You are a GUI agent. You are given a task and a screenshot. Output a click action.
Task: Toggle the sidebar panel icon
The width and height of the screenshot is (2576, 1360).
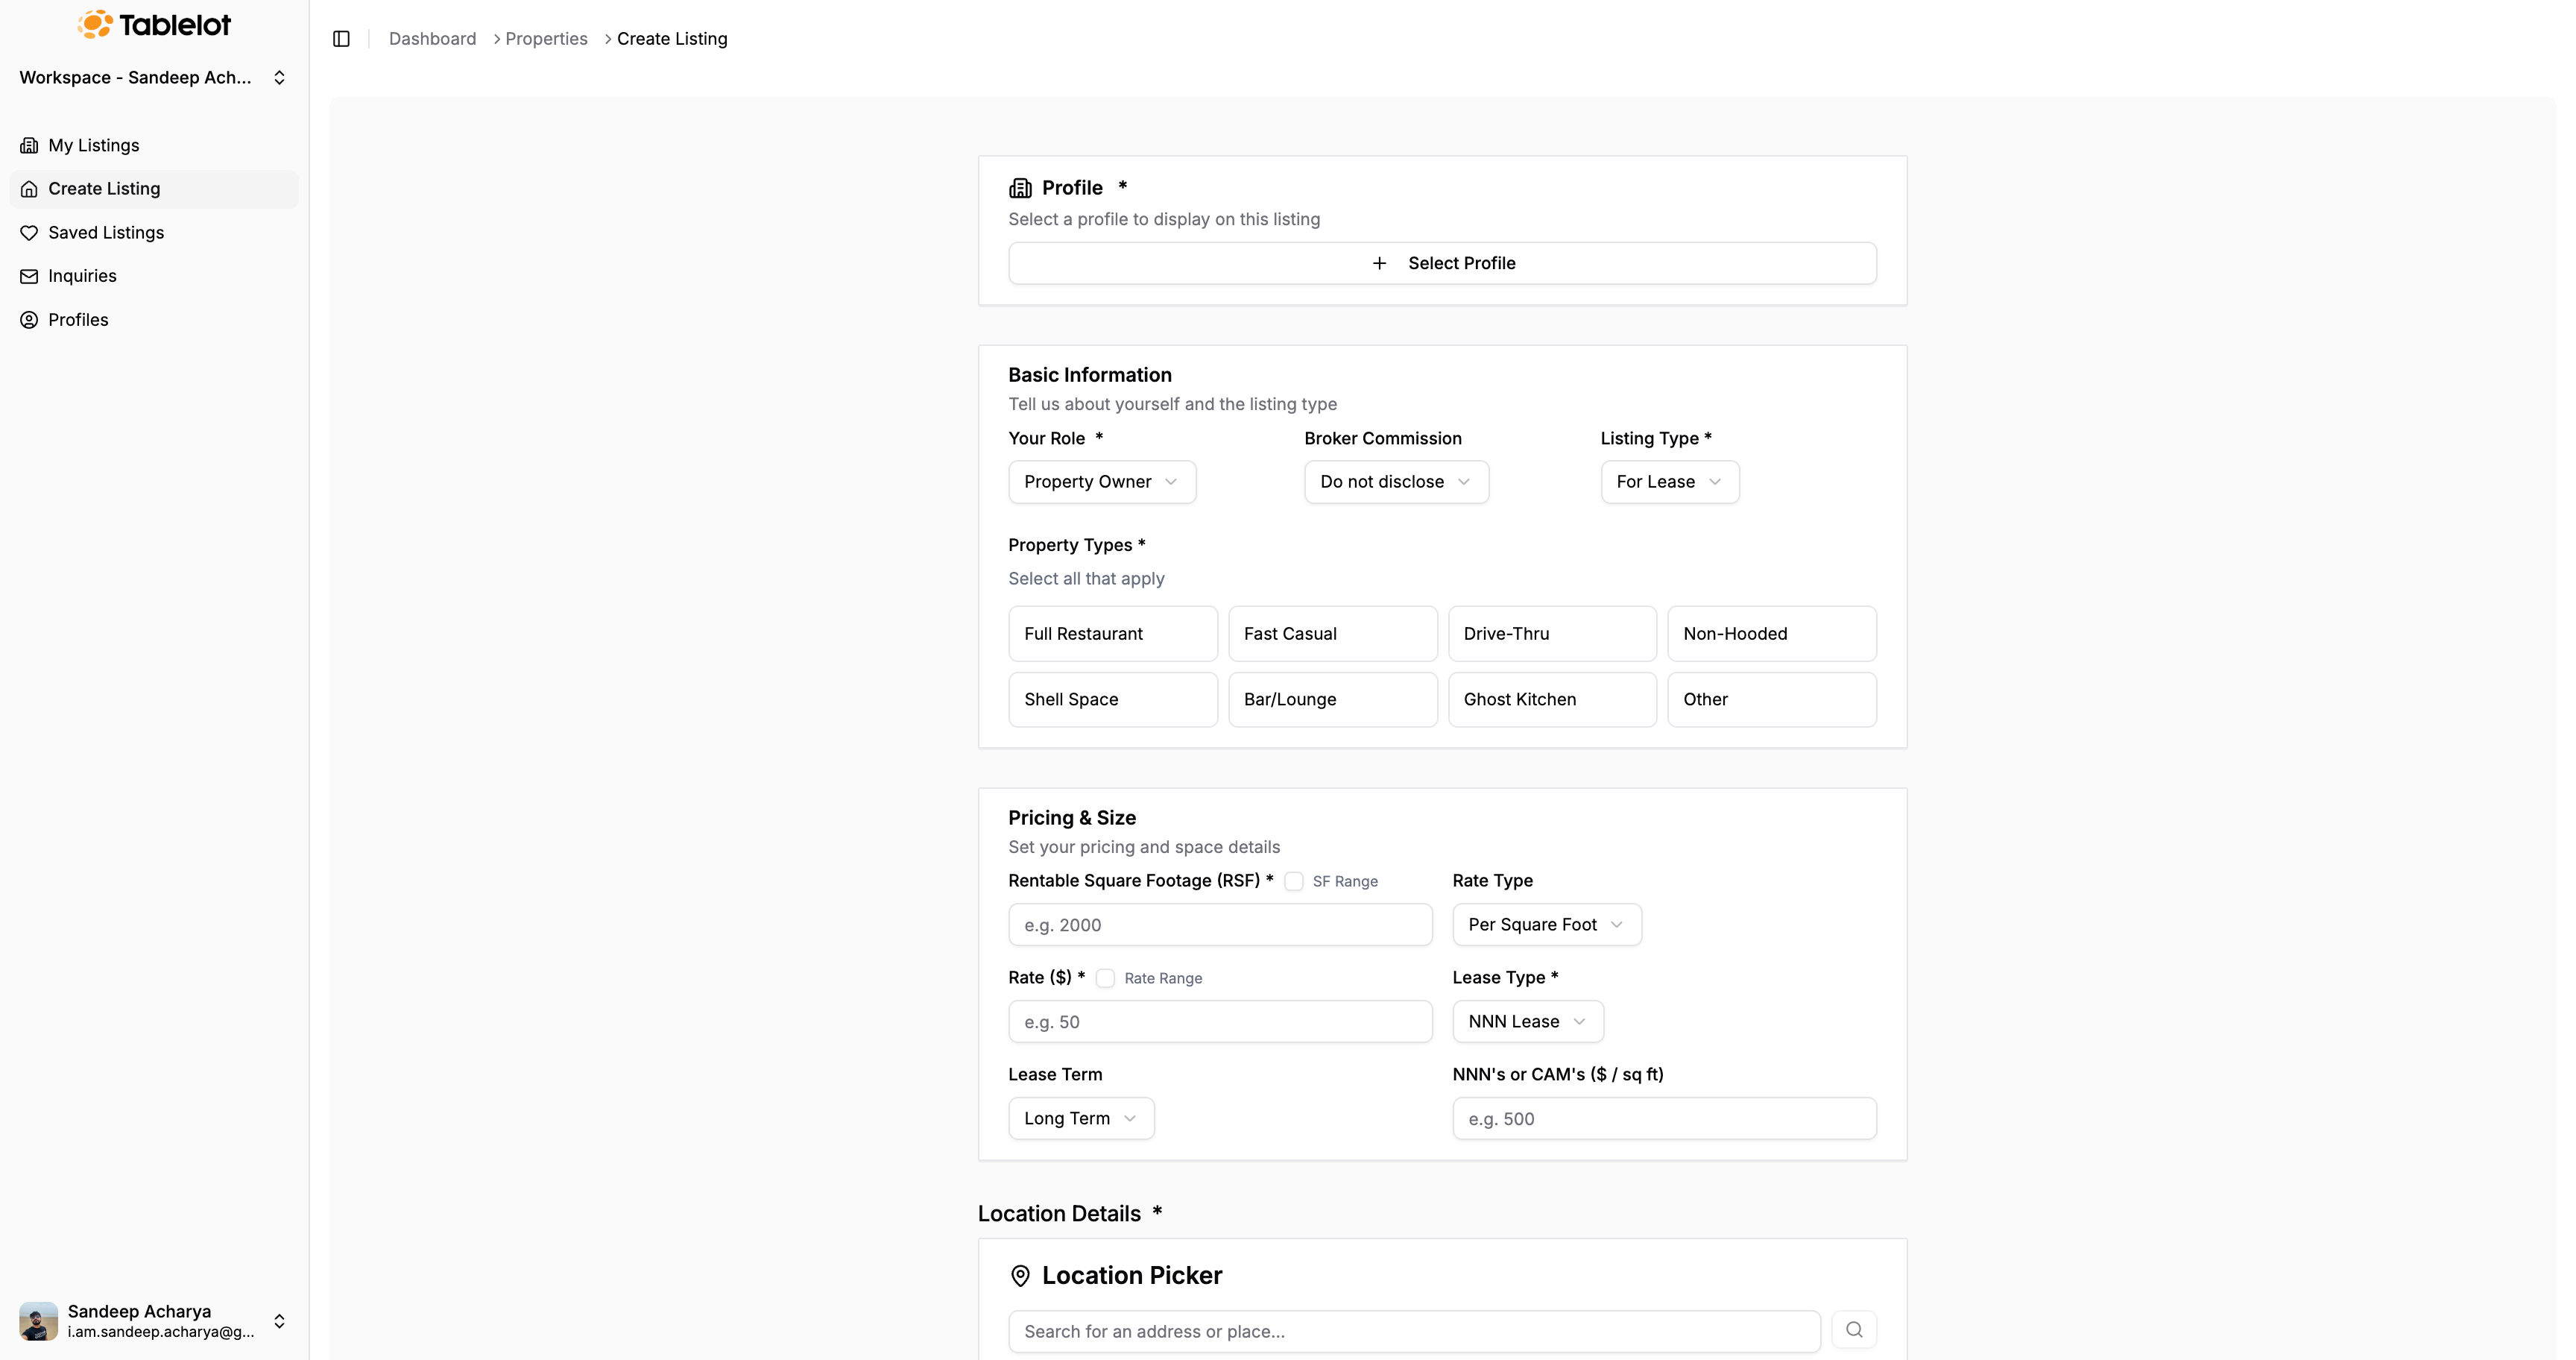341,39
